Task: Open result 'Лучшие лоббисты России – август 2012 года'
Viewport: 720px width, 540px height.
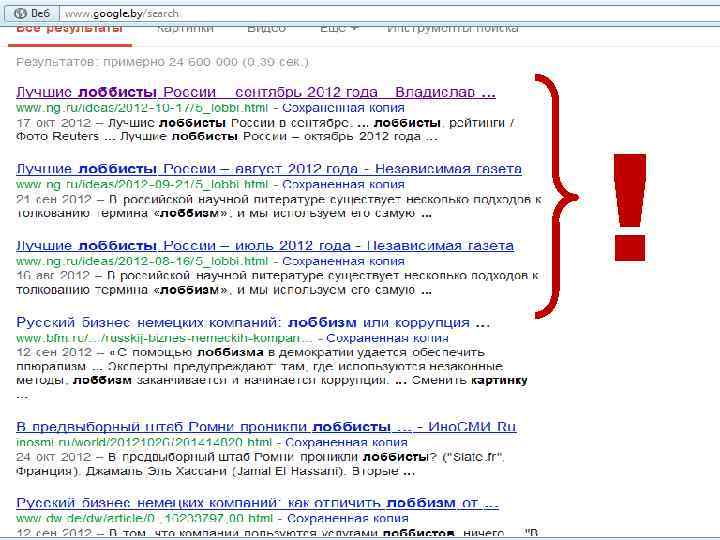Action: pos(269,169)
